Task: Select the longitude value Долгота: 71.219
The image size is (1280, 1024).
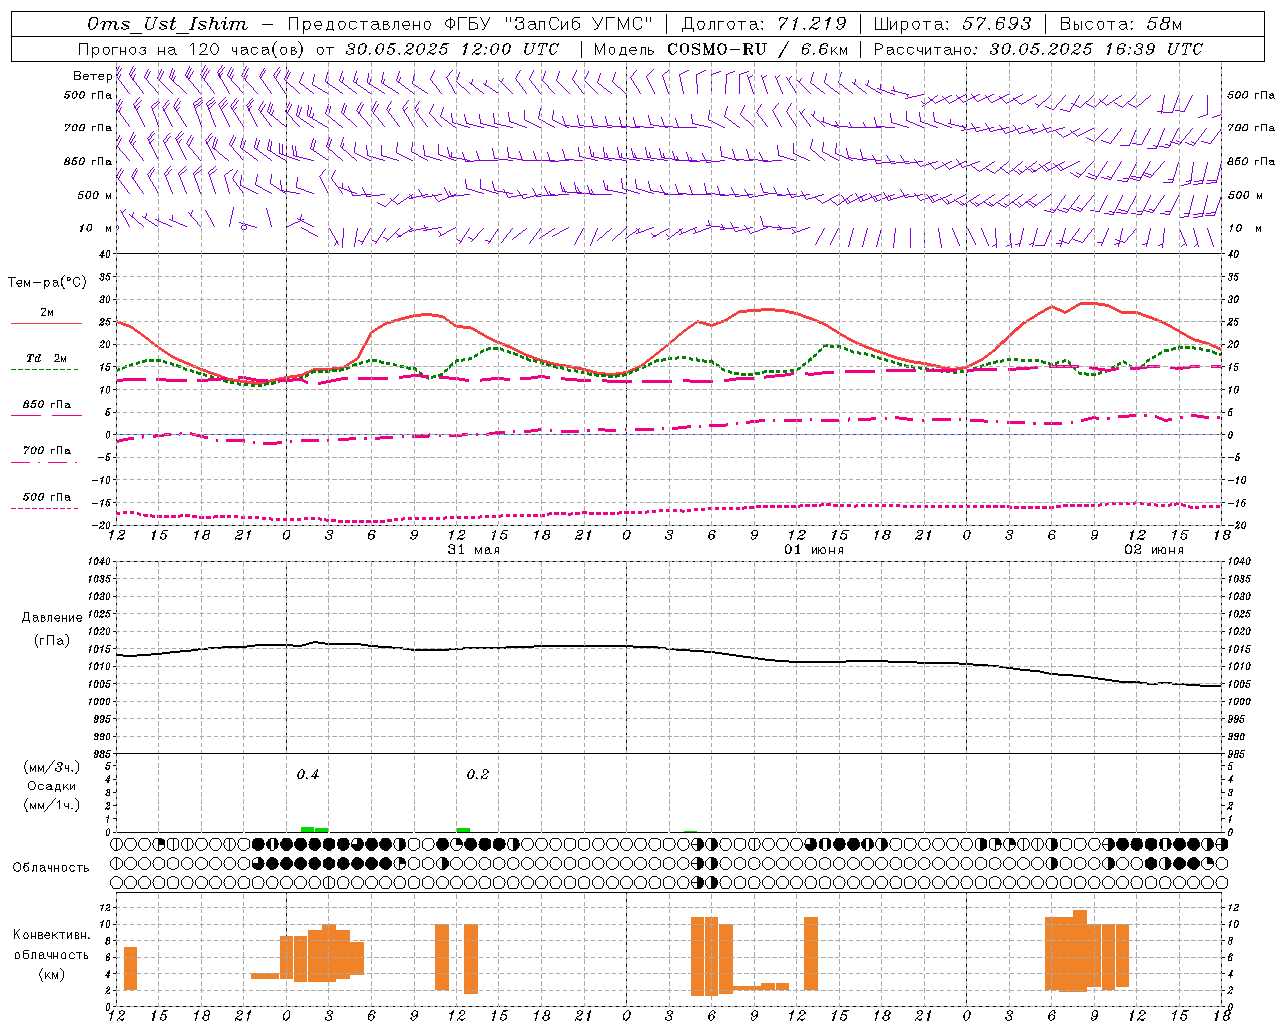Action: (x=763, y=24)
